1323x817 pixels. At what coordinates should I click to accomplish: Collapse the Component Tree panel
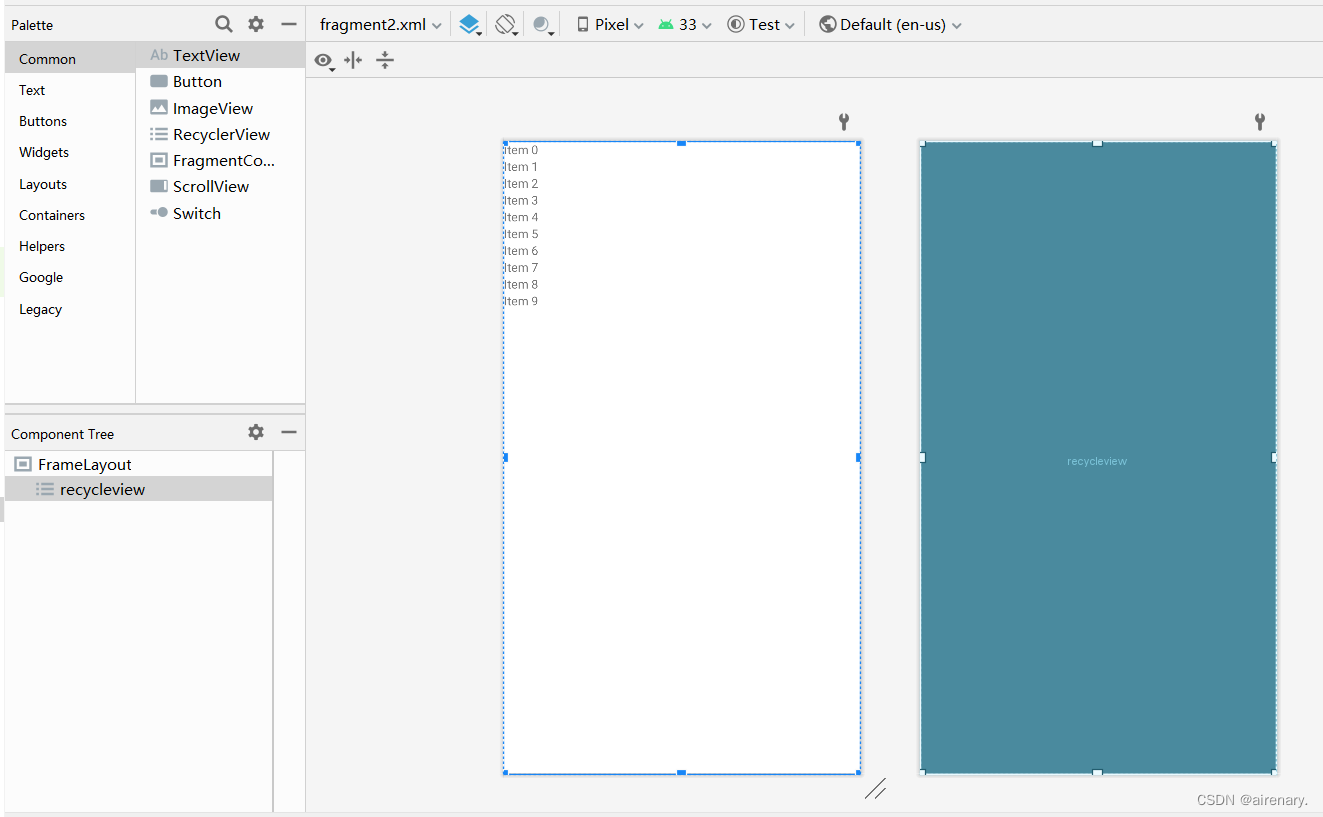289,432
